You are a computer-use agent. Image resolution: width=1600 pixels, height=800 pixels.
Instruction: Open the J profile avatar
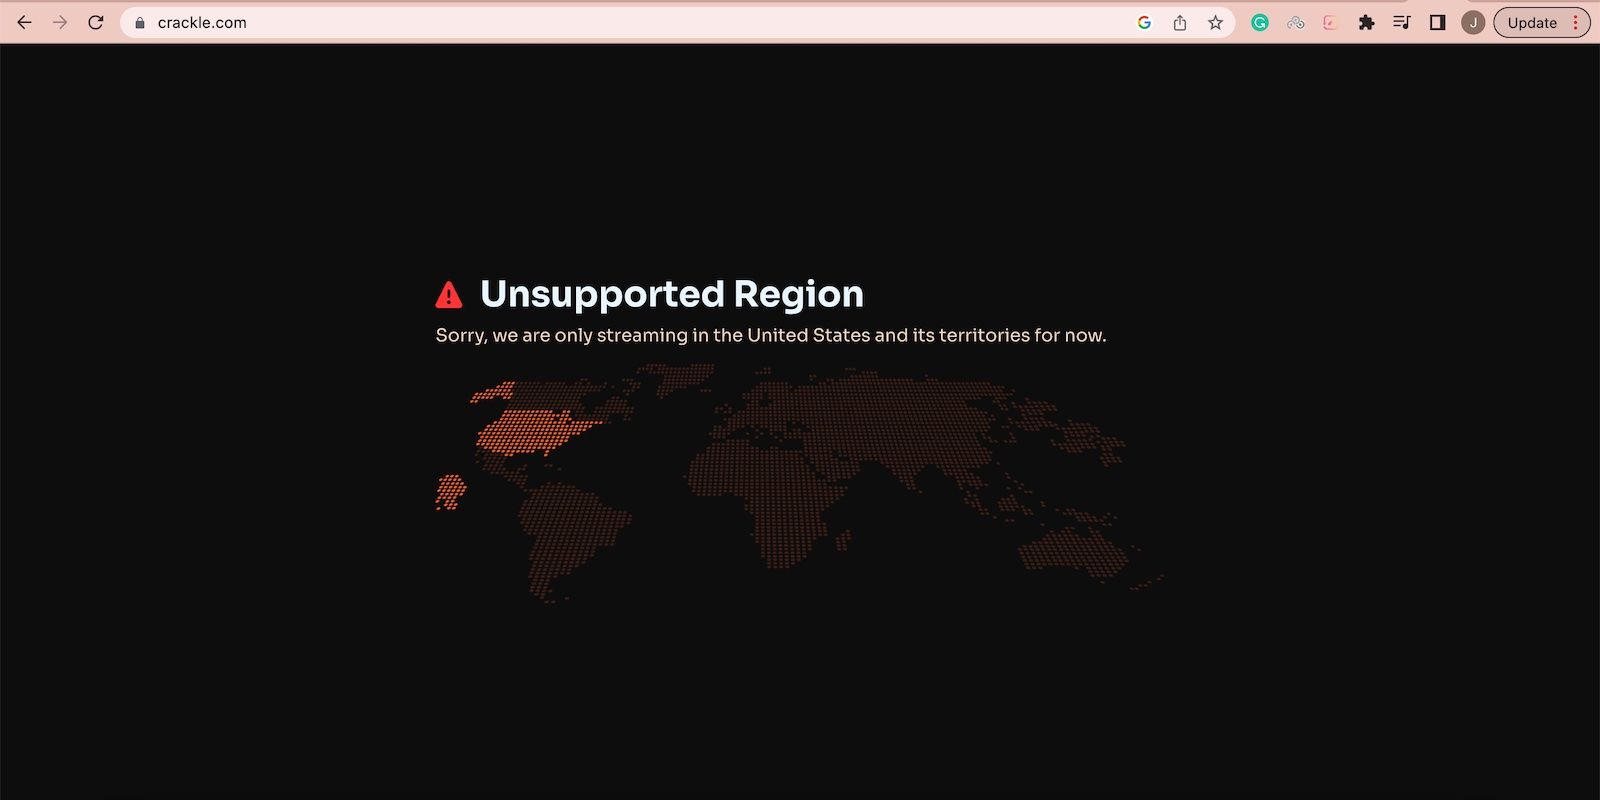tap(1473, 23)
